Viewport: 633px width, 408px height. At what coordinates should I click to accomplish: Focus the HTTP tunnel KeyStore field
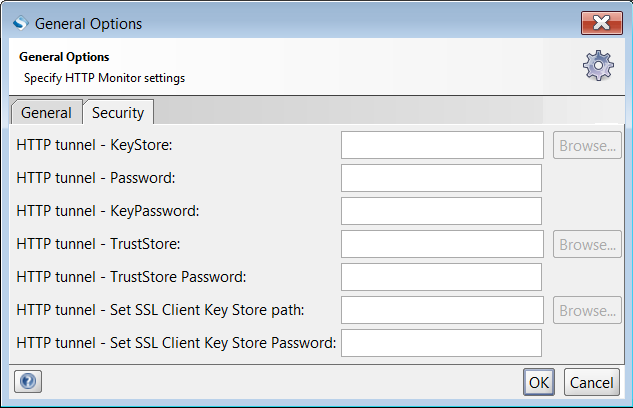point(441,146)
